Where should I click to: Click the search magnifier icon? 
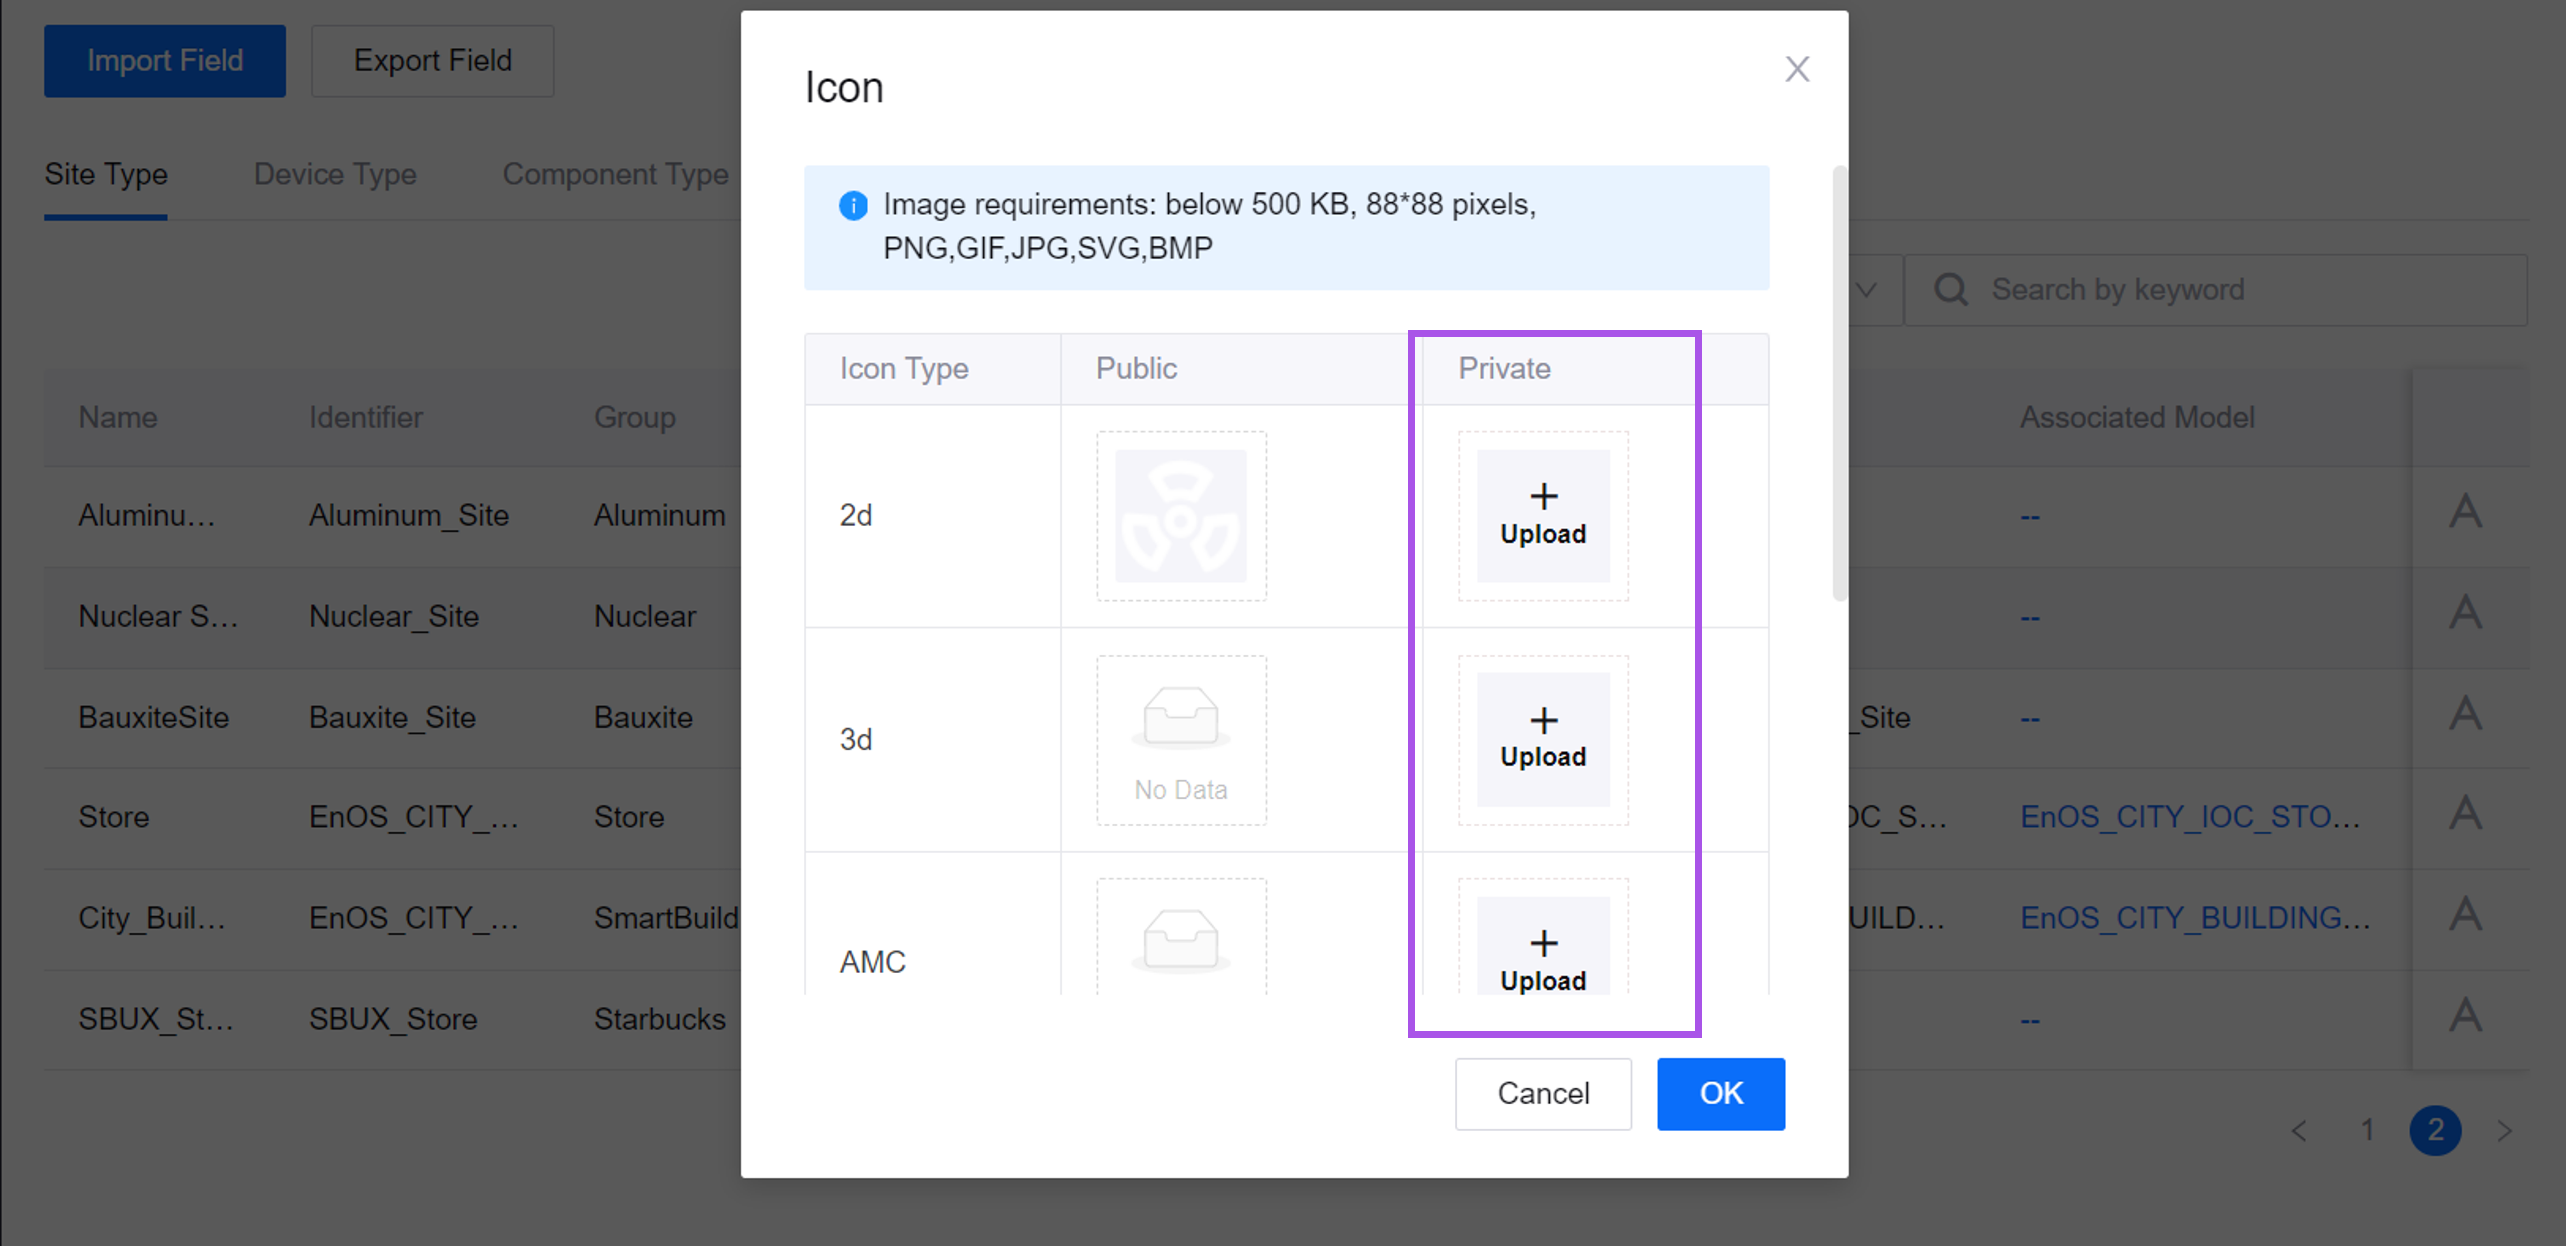coord(1950,290)
